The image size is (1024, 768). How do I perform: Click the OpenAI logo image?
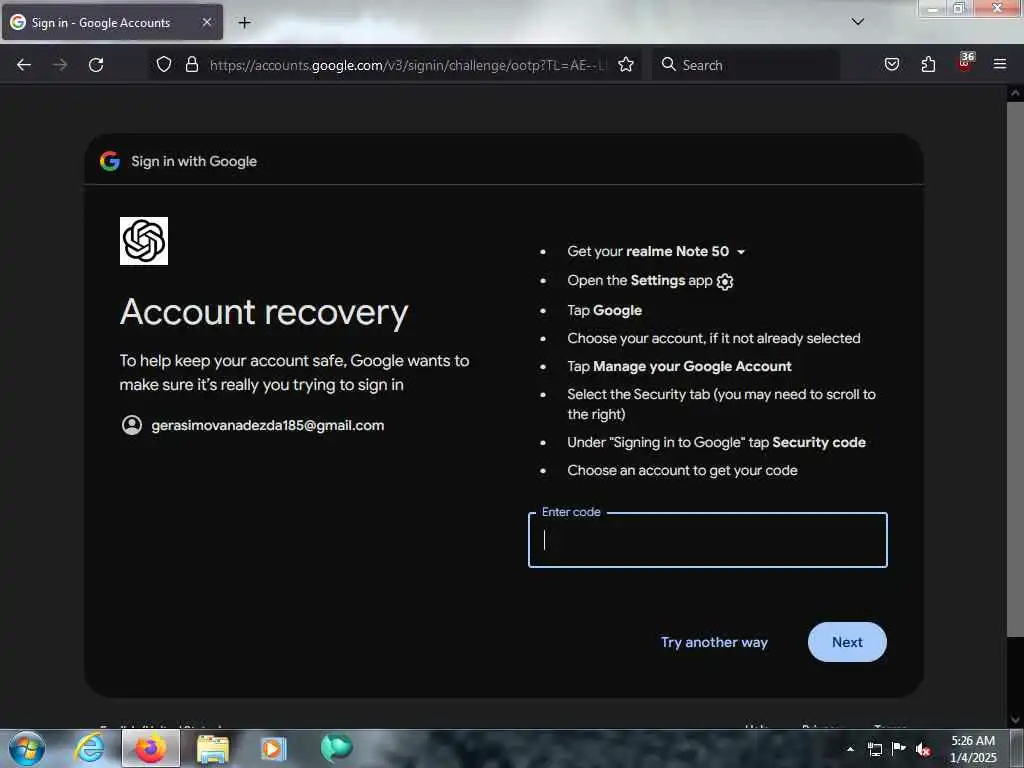coord(144,241)
